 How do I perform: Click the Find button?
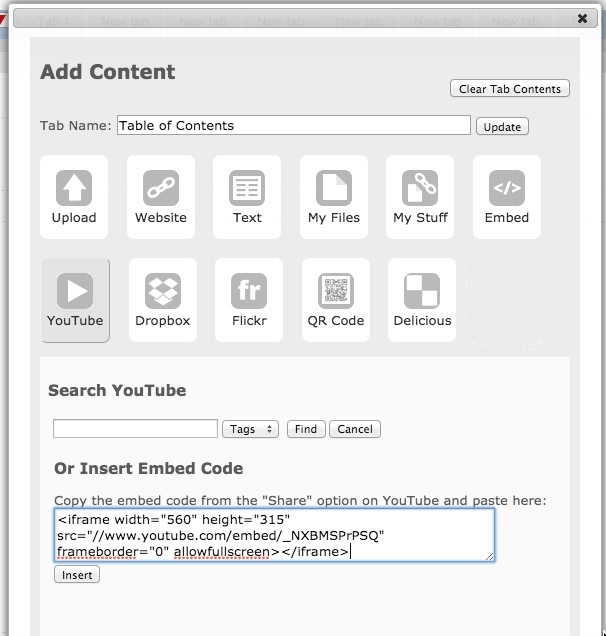pyautogui.click(x=306, y=429)
